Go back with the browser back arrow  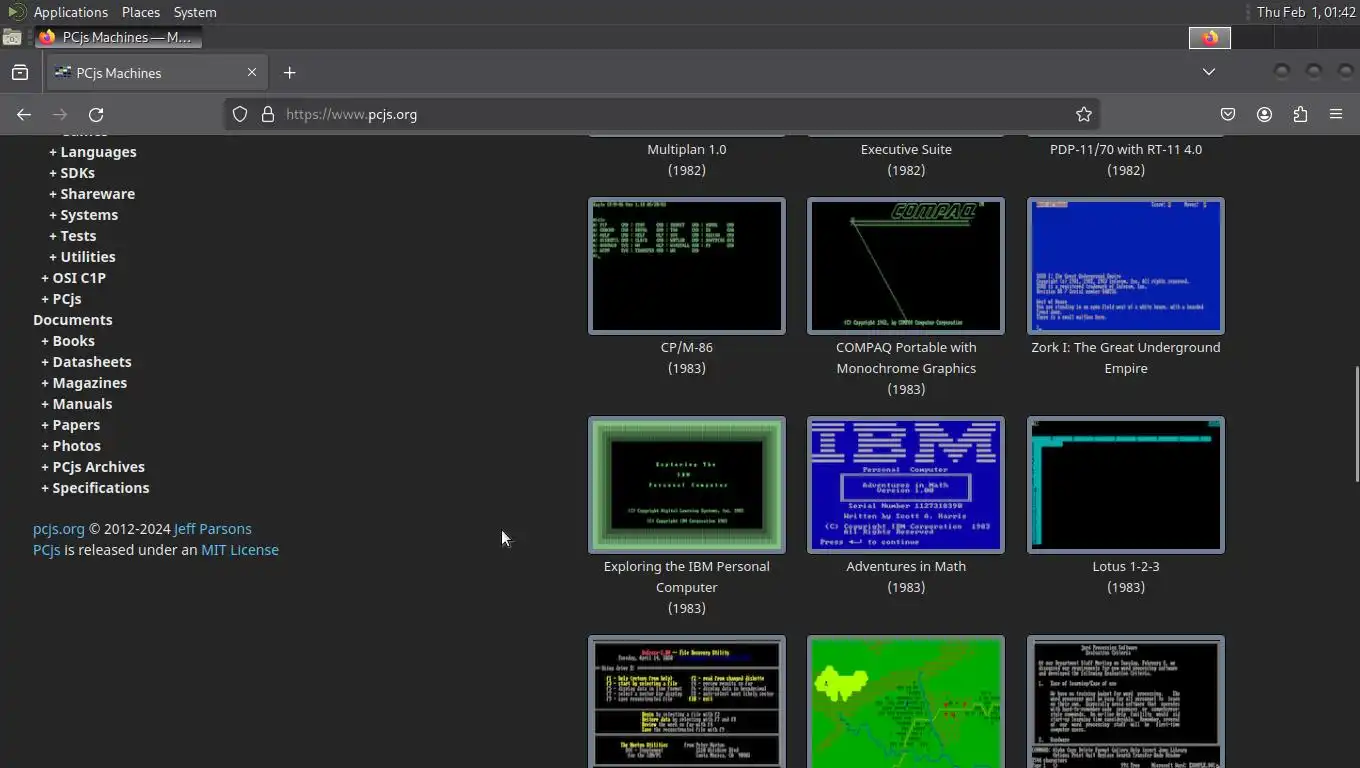pyautogui.click(x=24, y=114)
